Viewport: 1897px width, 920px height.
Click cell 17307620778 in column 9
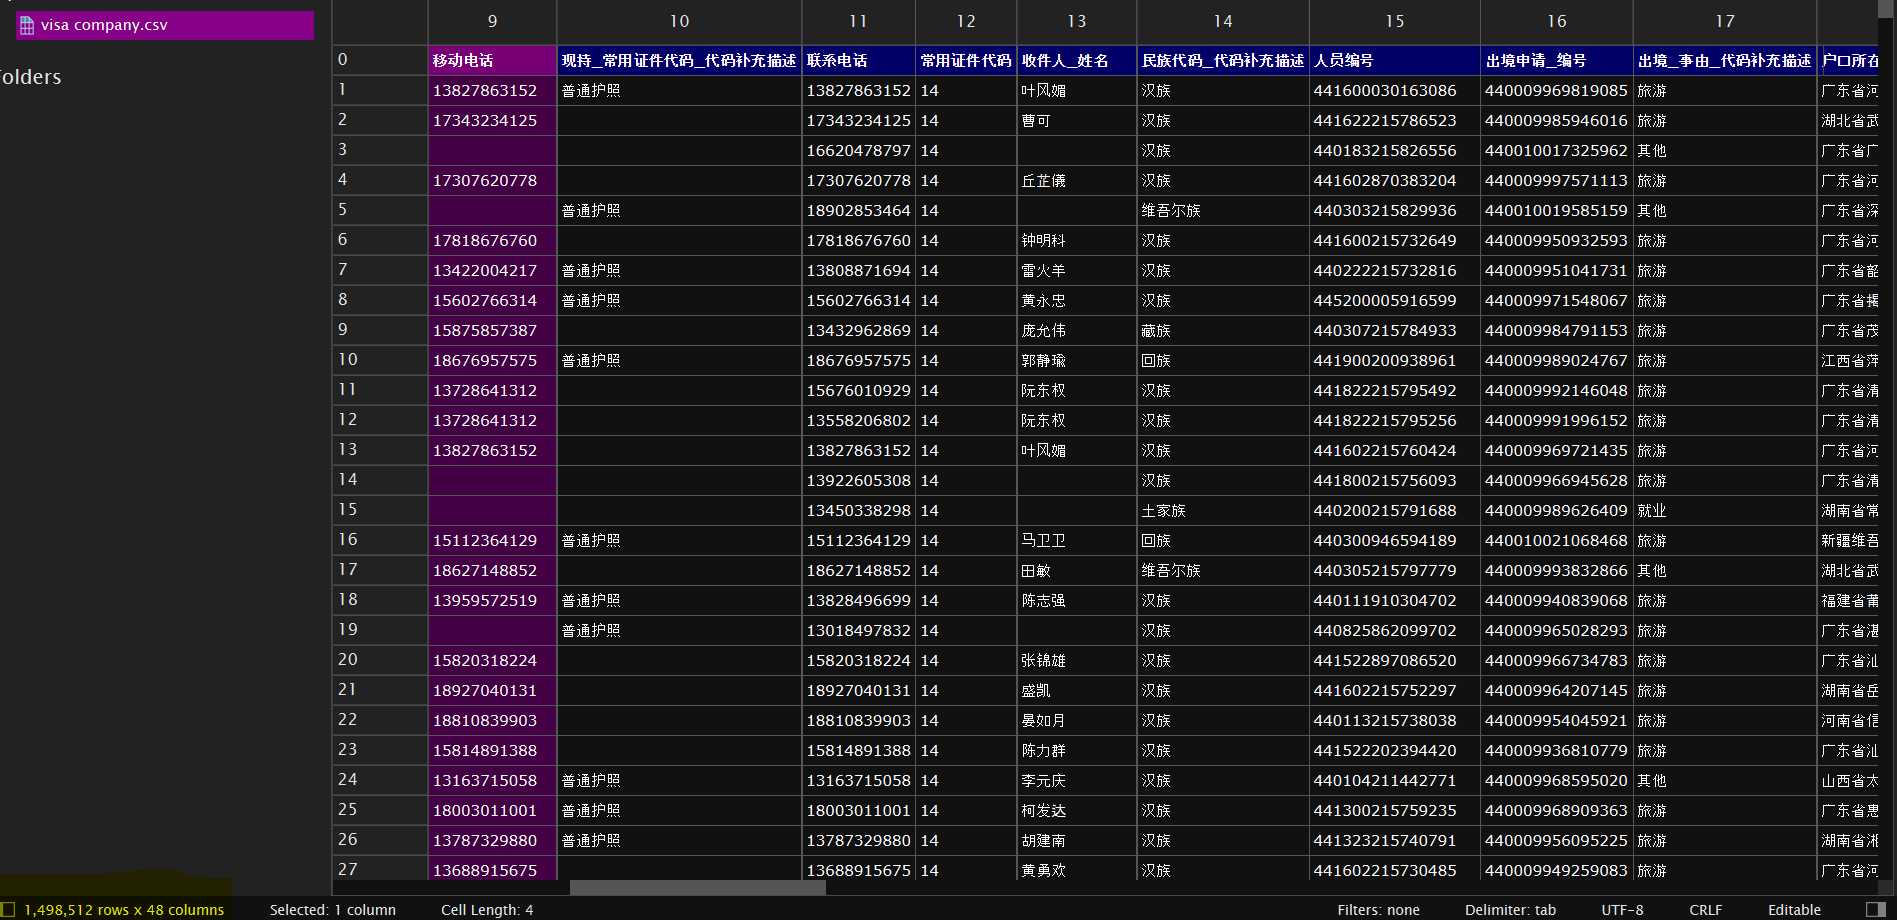[492, 180]
